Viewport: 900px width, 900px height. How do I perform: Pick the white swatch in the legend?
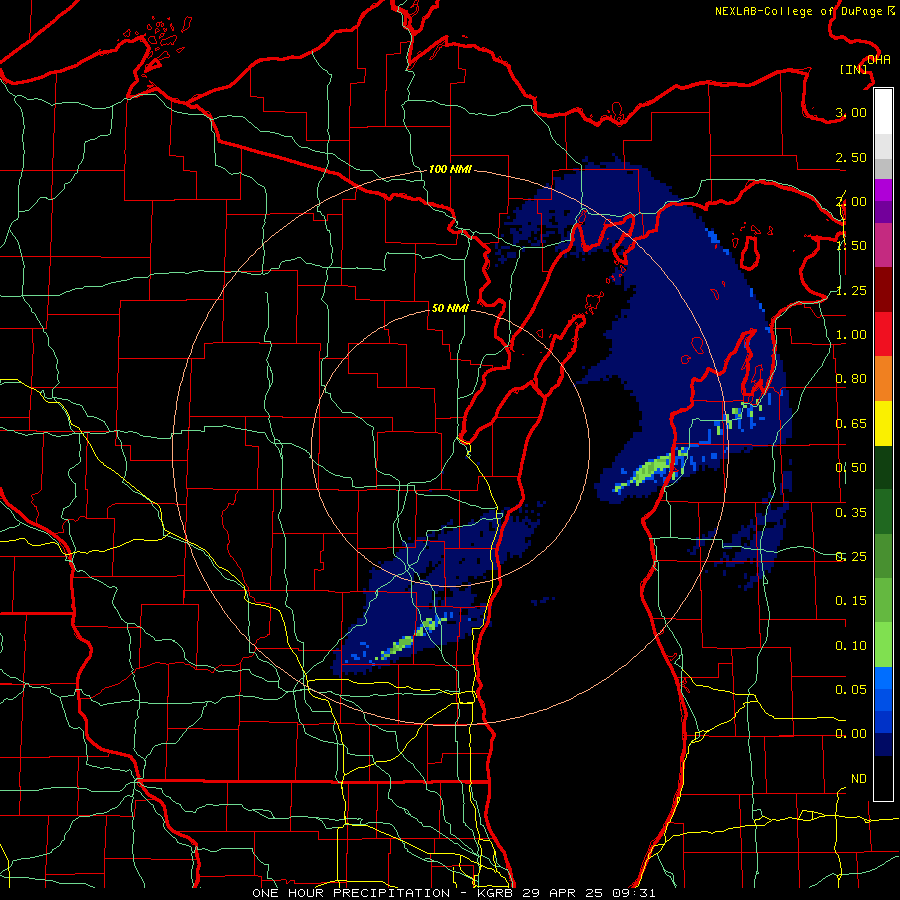[x=883, y=112]
